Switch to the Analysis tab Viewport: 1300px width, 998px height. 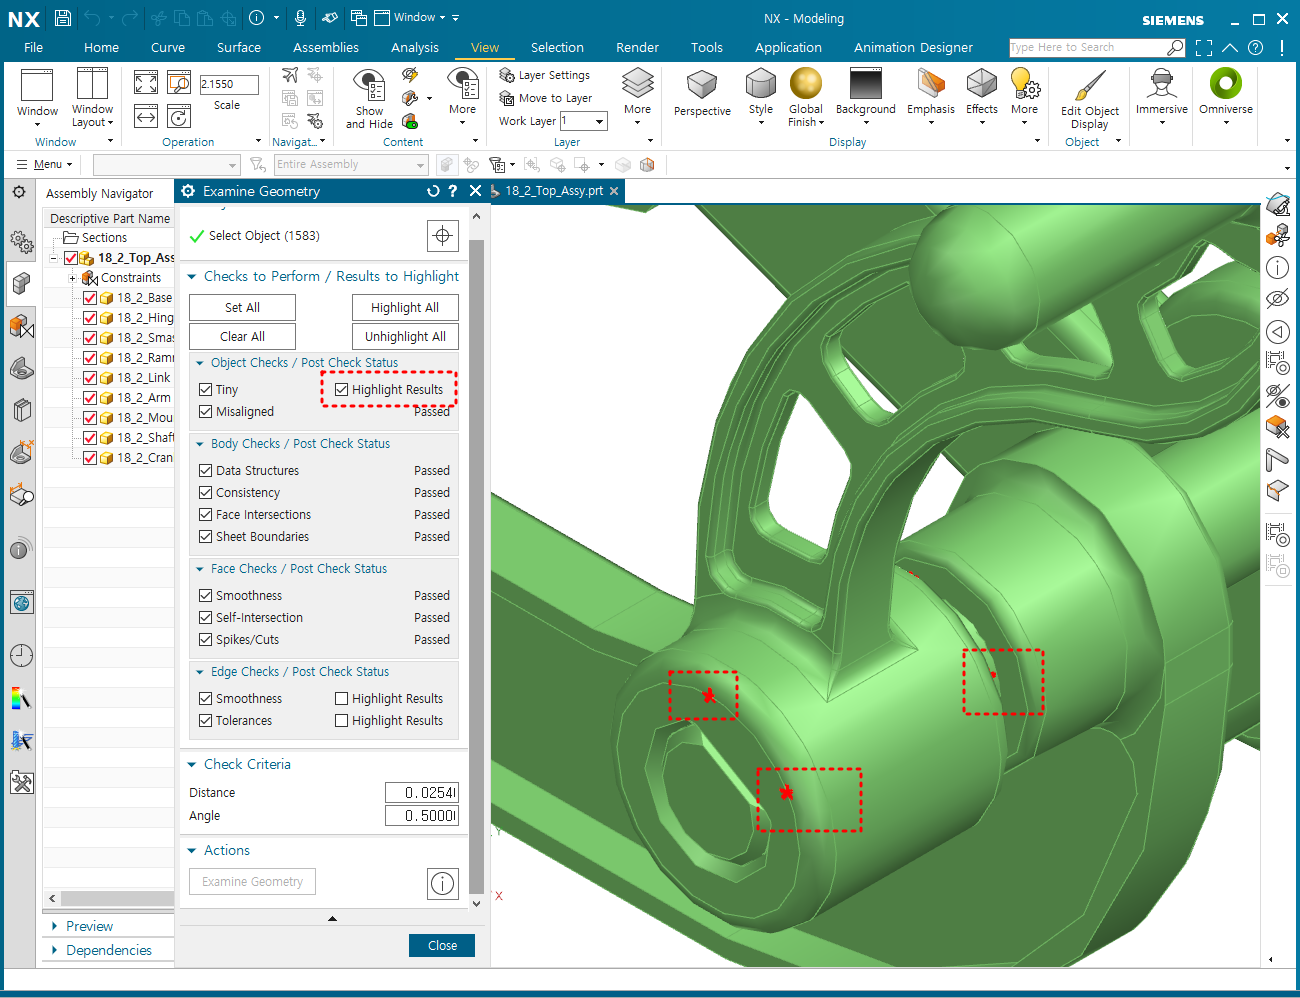coord(415,47)
